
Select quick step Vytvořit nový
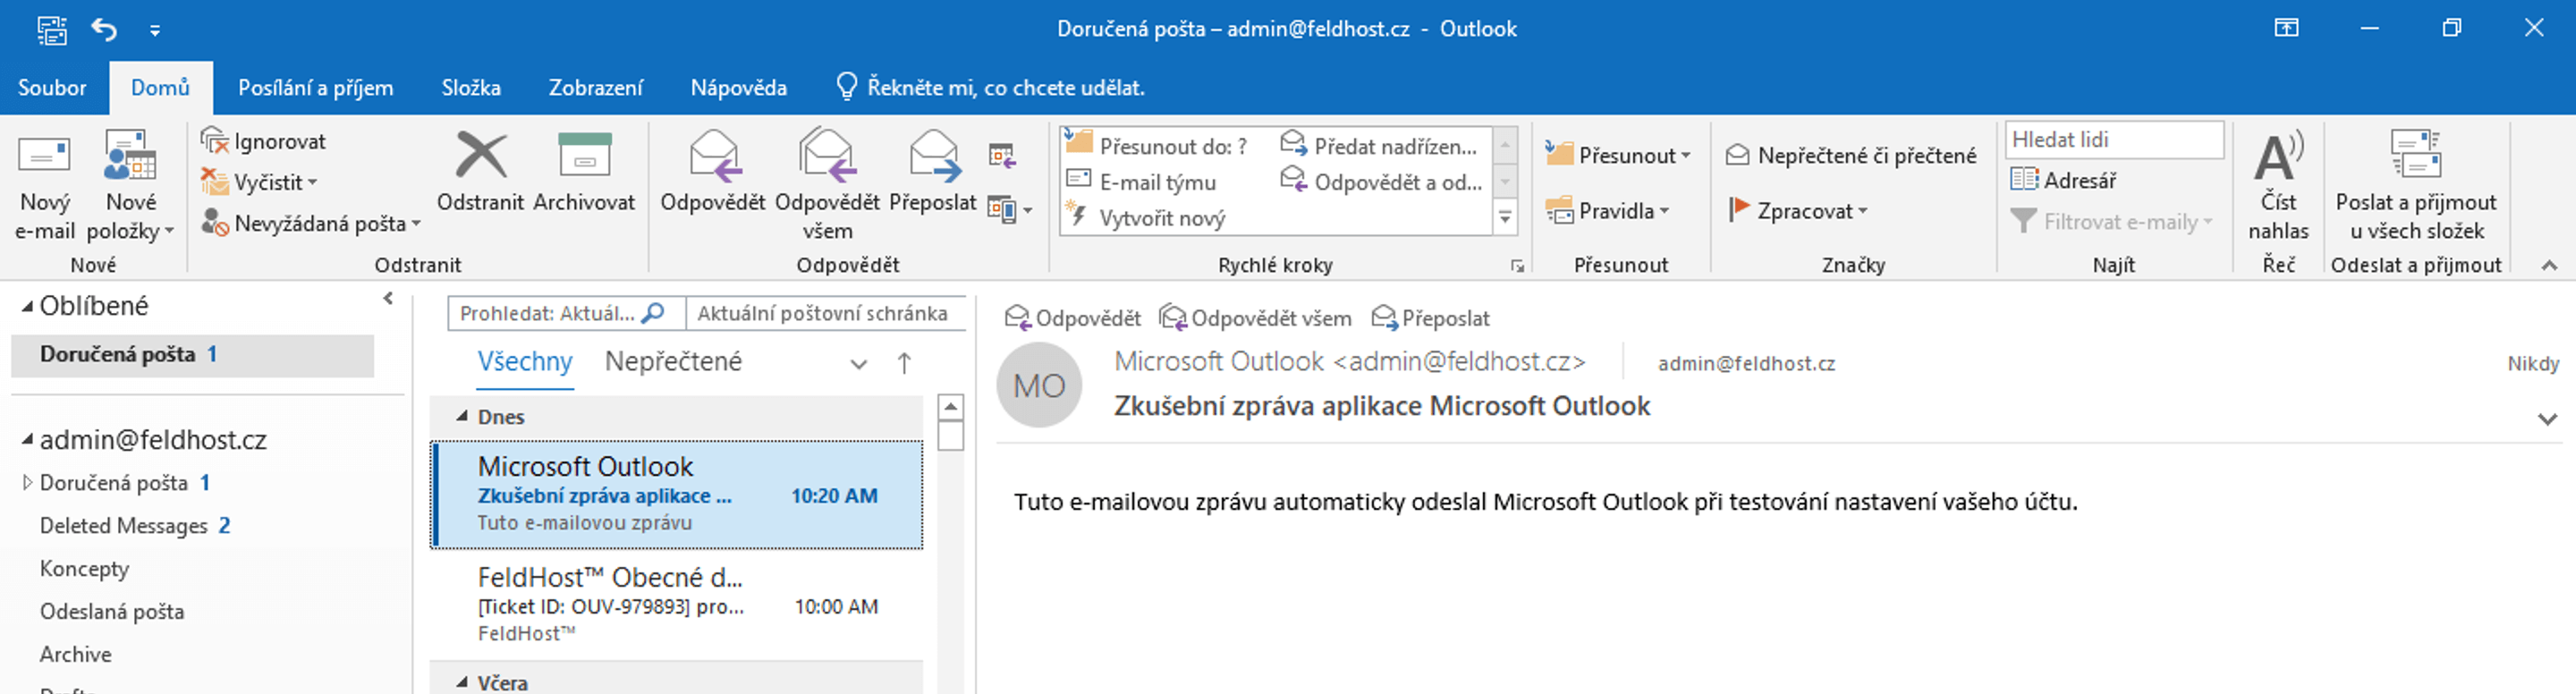click(x=1146, y=218)
